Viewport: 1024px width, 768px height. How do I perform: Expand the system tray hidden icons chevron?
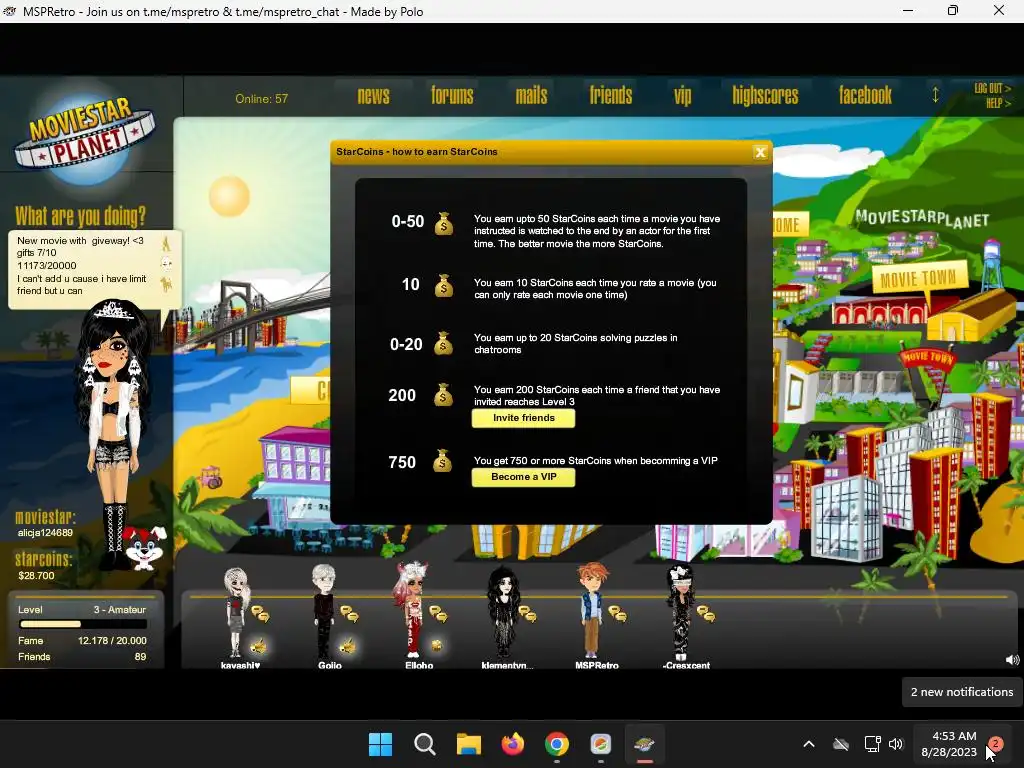(808, 744)
